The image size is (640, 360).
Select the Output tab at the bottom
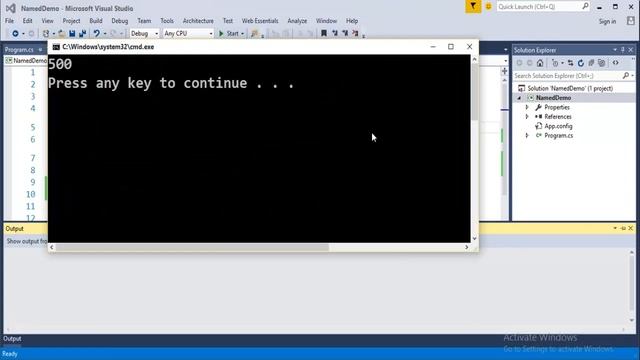pos(12,339)
